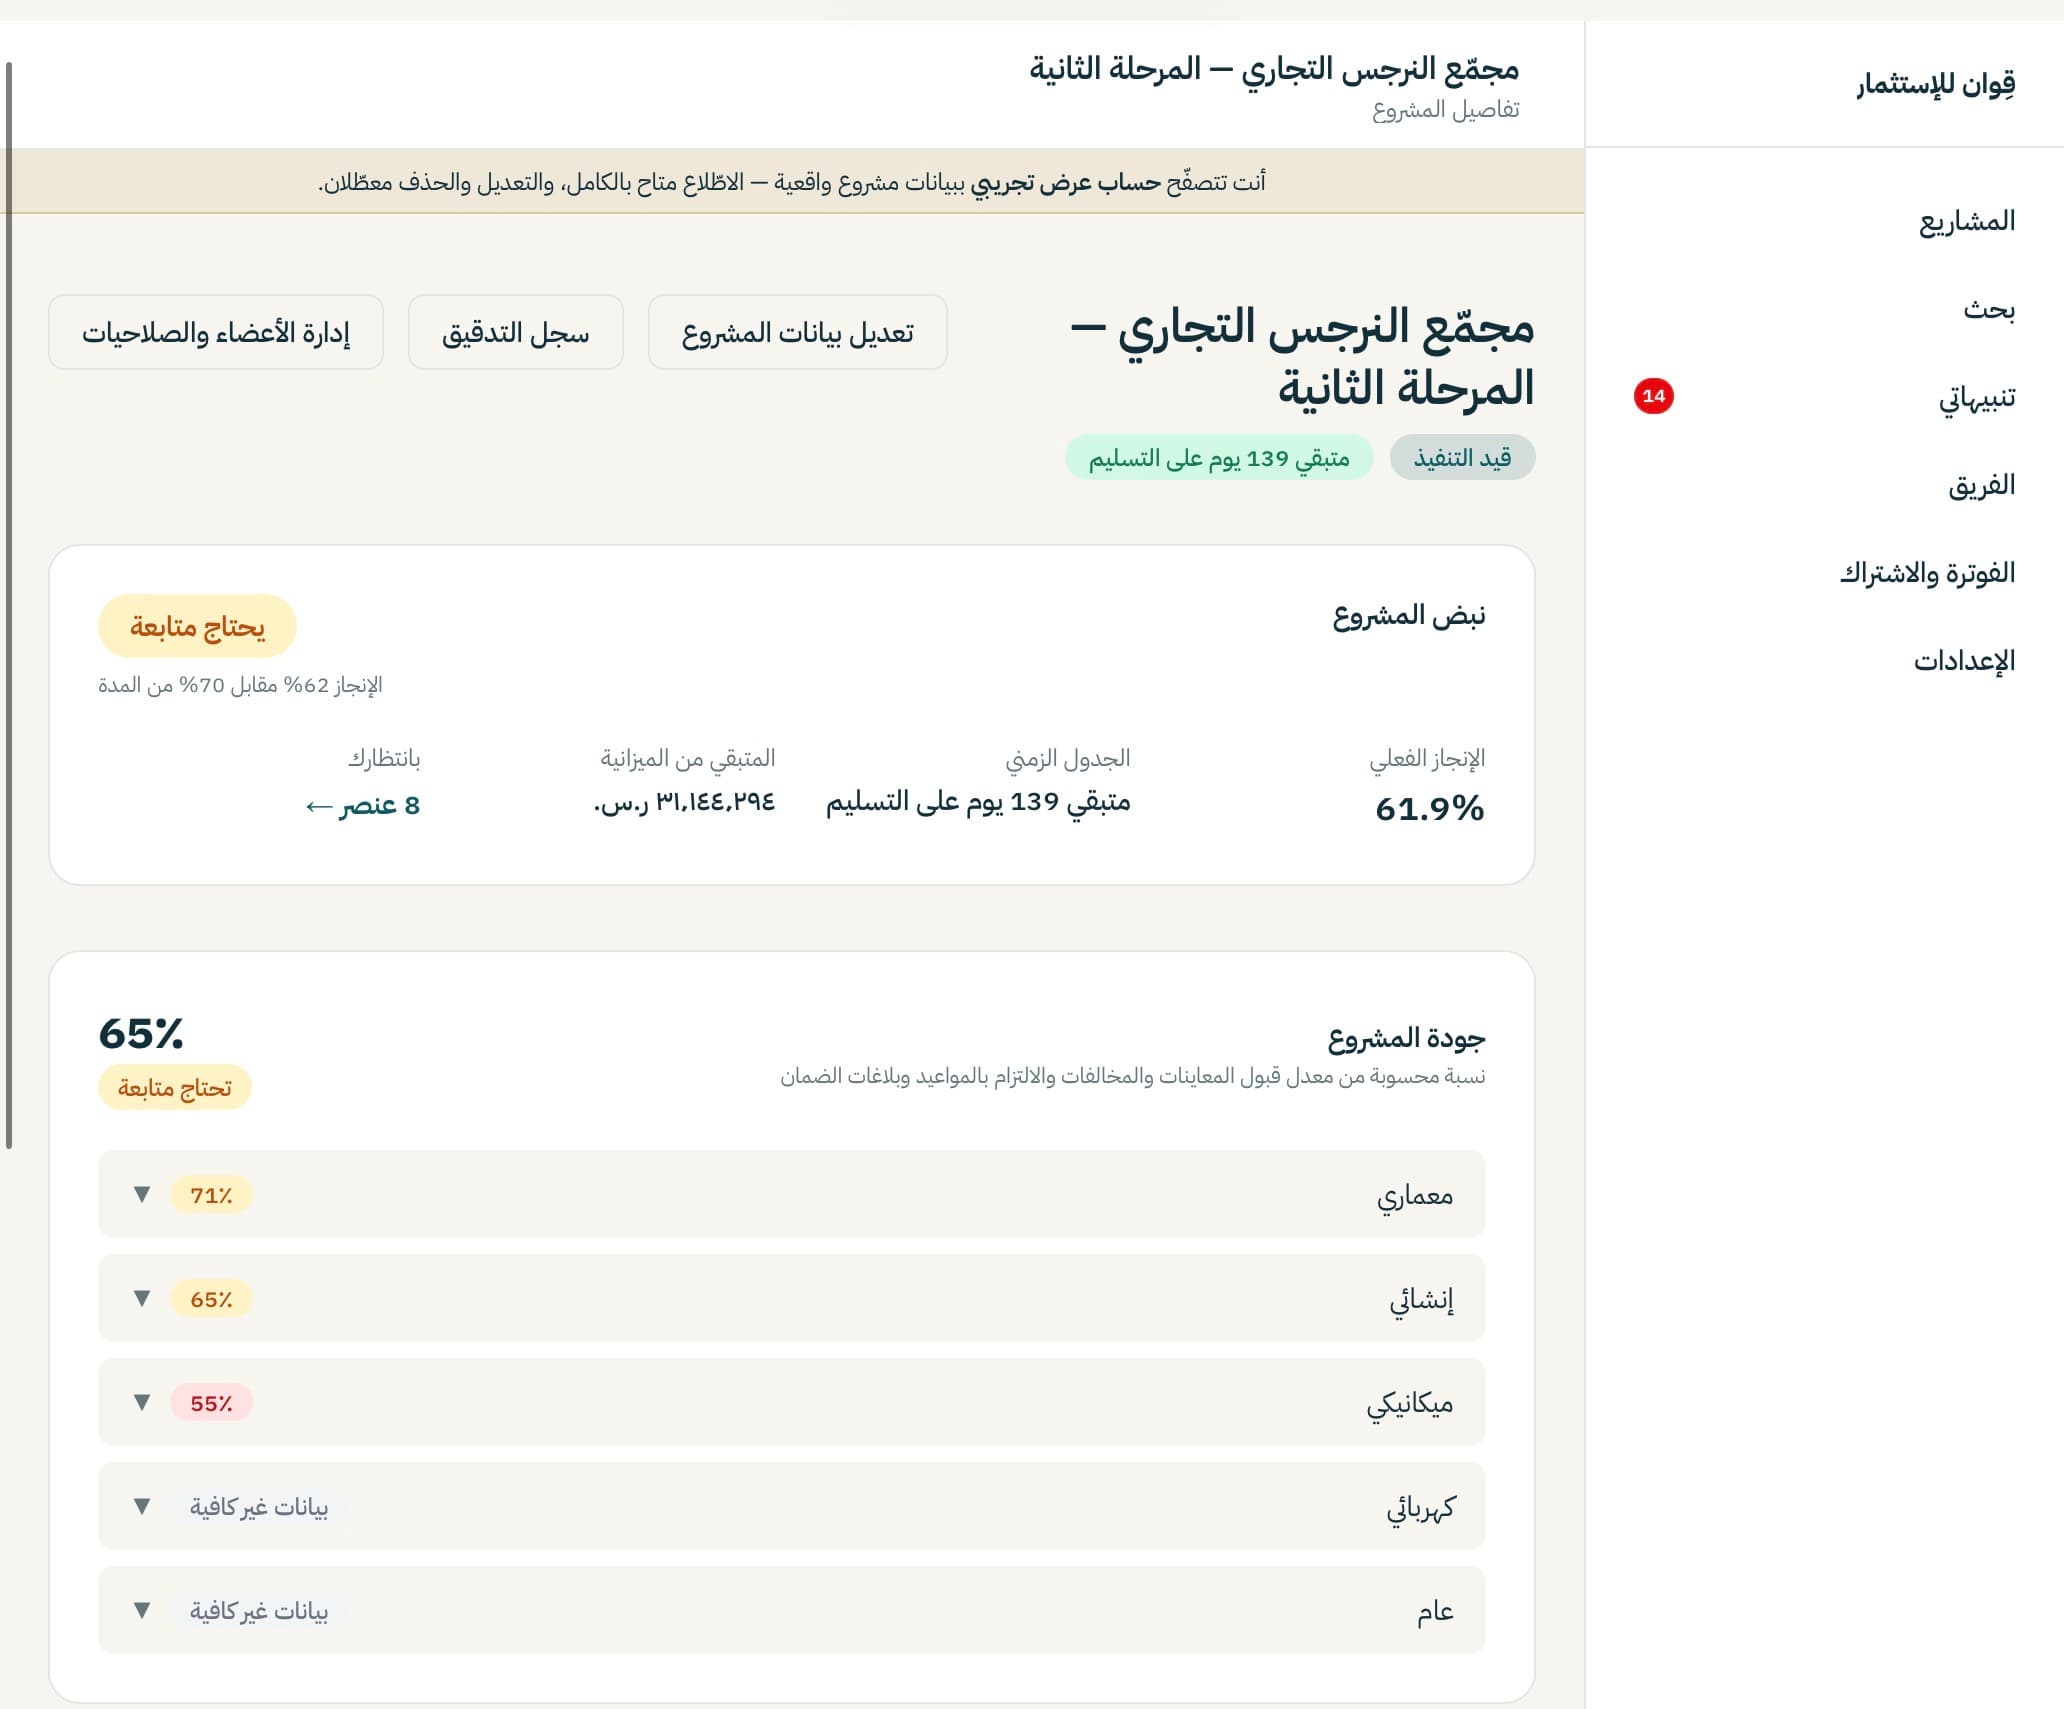Click the قيد التنفيذ status chip
The height and width of the screenshot is (1709, 2064).
(1462, 458)
